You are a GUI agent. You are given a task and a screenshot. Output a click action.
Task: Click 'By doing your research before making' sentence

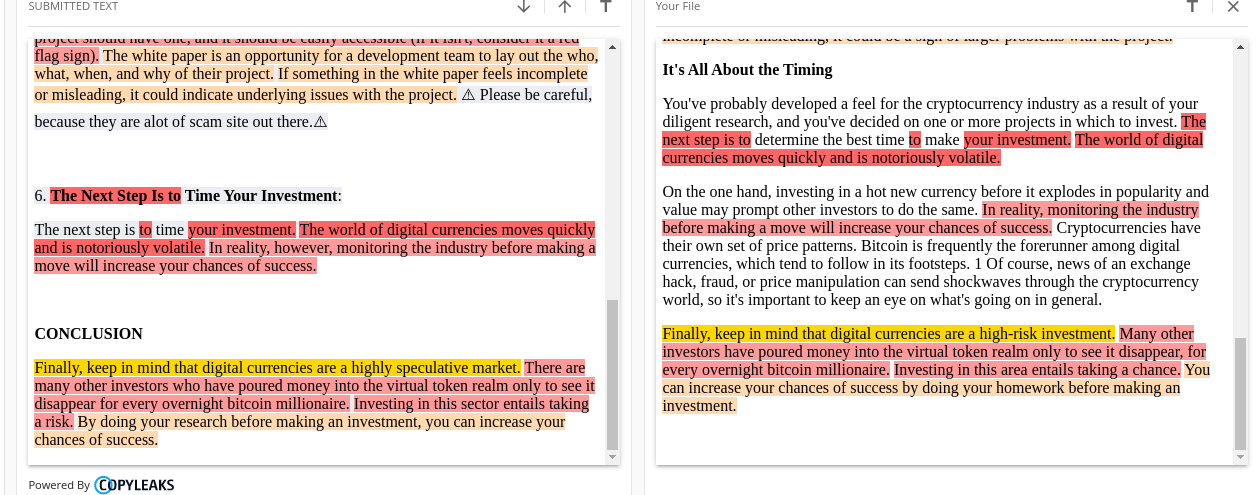(x=300, y=431)
